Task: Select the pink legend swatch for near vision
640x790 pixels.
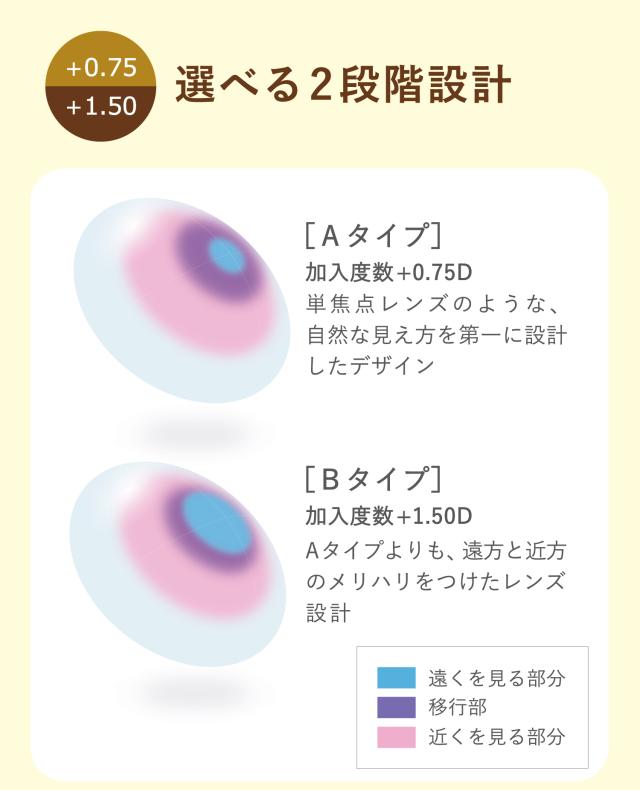Action: (395, 737)
